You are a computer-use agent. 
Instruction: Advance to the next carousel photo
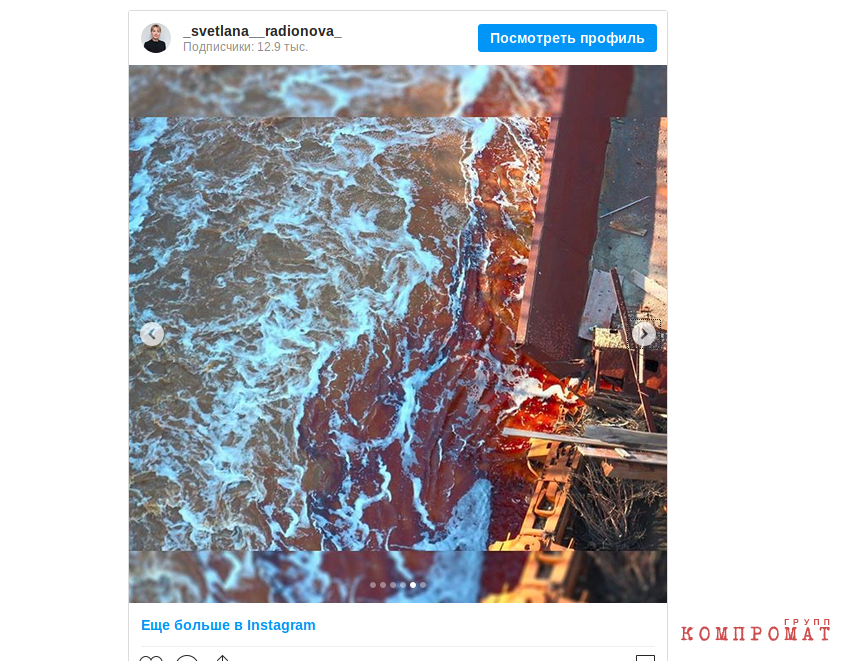pyautogui.click(x=644, y=334)
